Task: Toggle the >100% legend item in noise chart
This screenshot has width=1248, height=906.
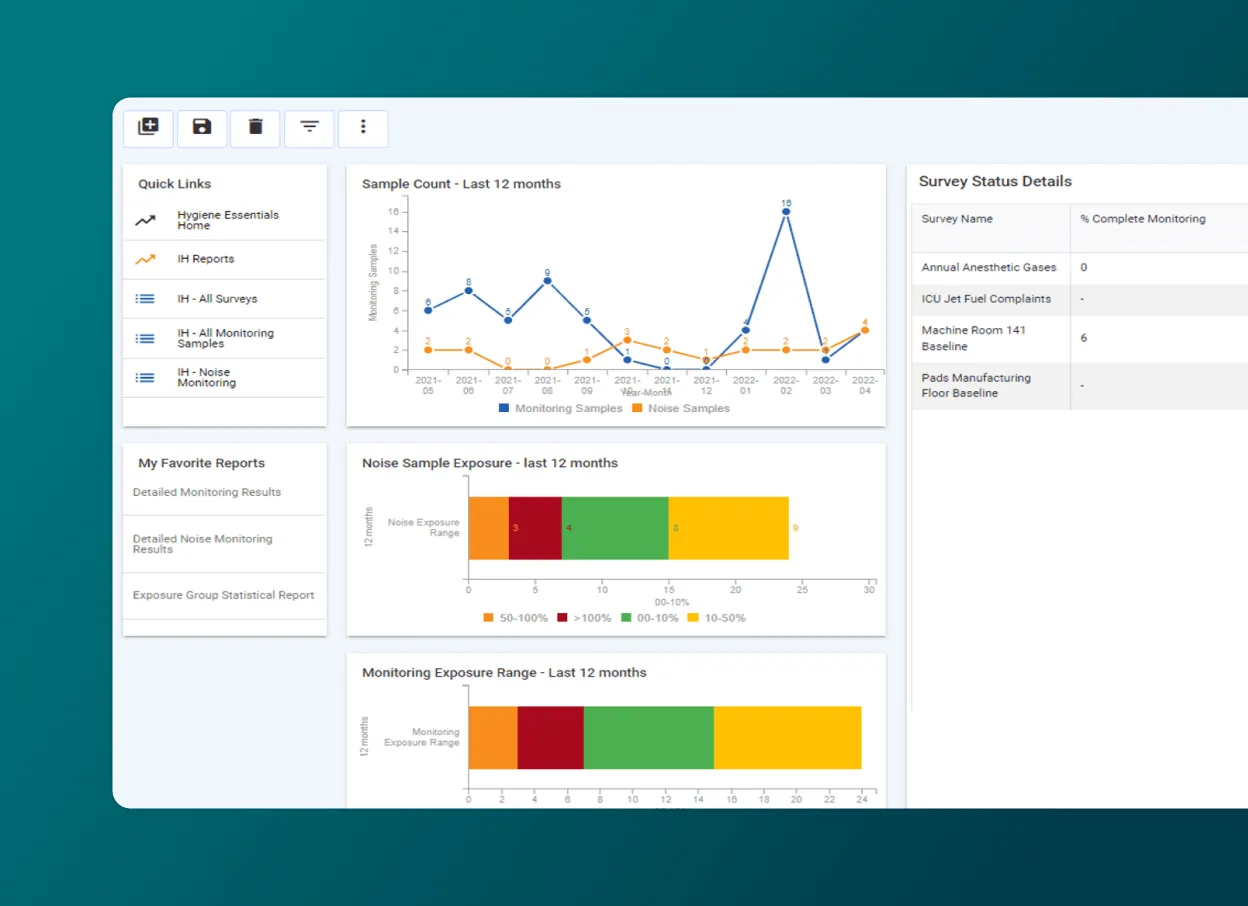Action: pos(584,618)
